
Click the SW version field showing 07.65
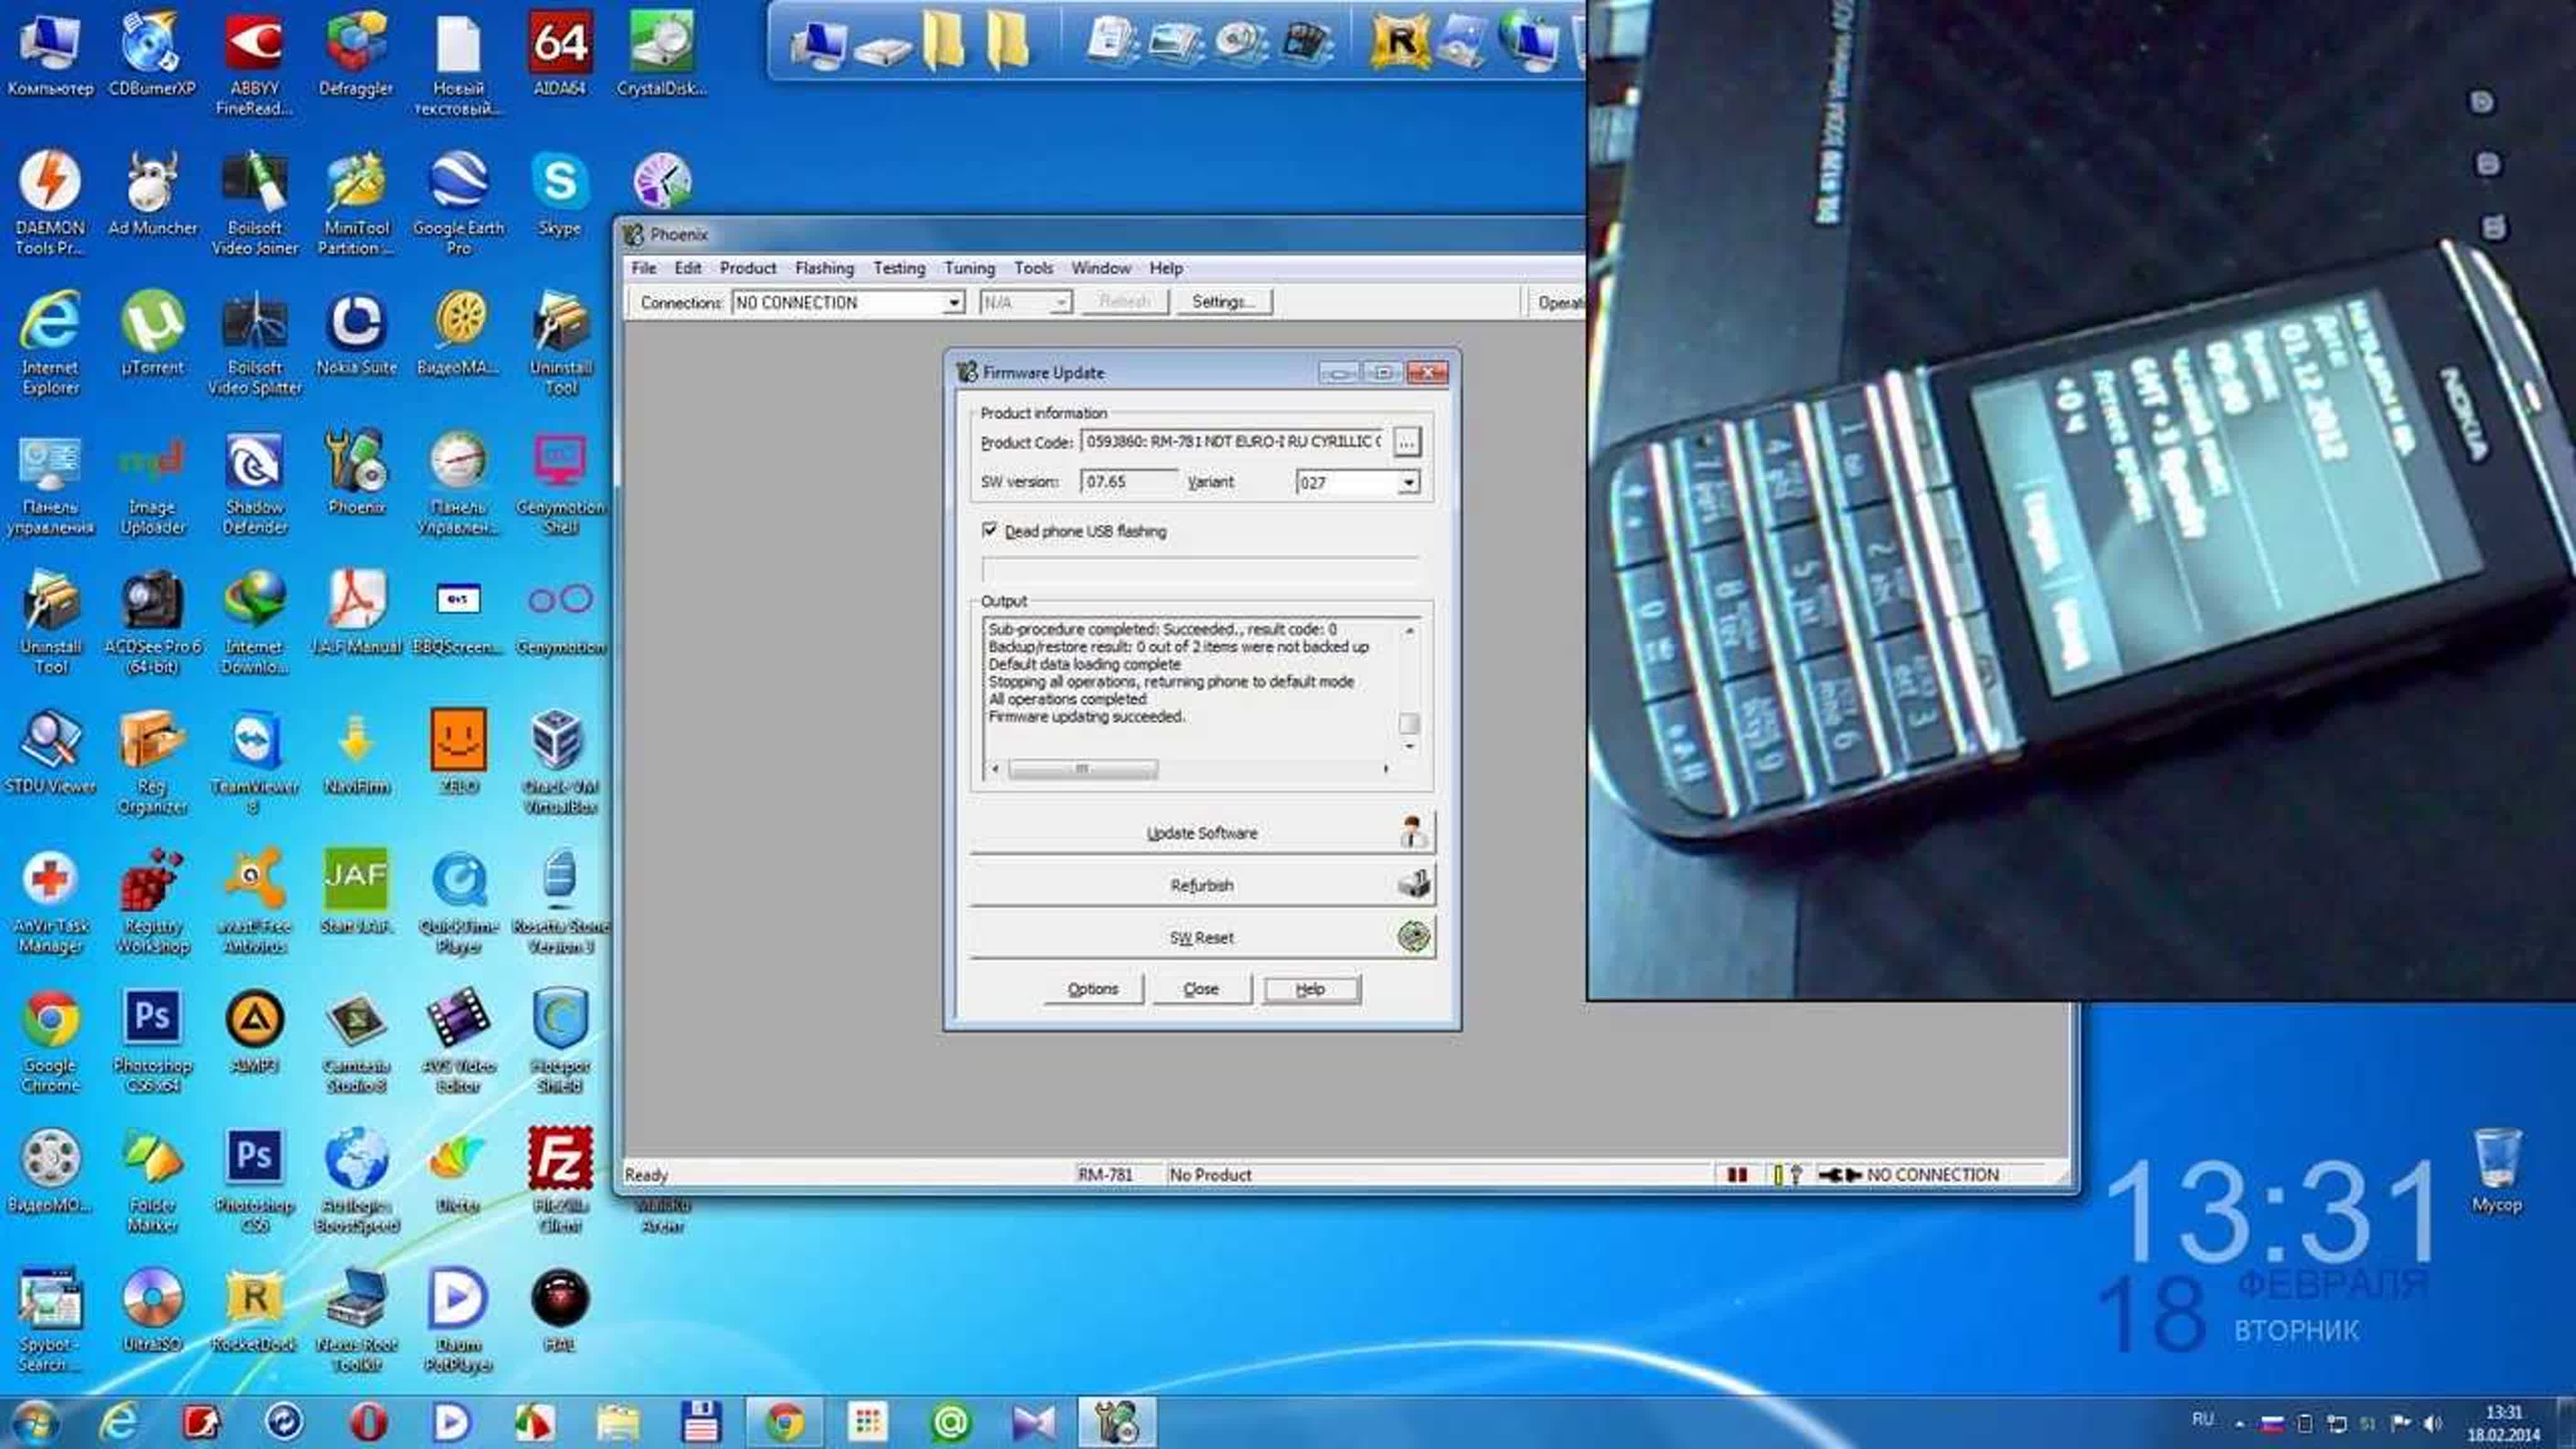1128,482
